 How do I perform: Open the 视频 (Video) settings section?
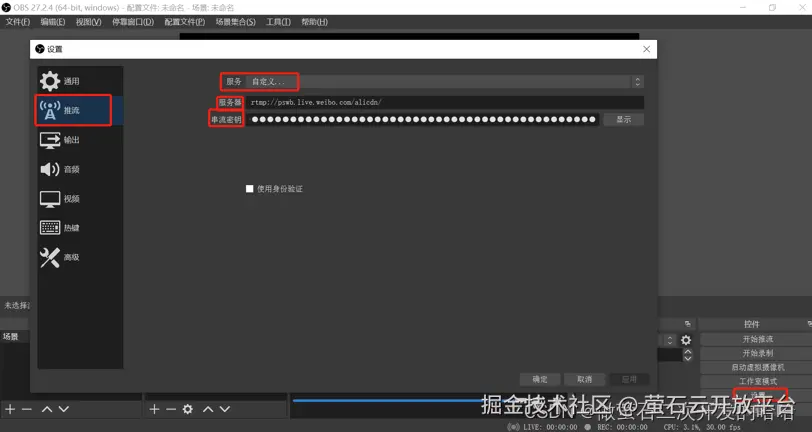pos(80,198)
